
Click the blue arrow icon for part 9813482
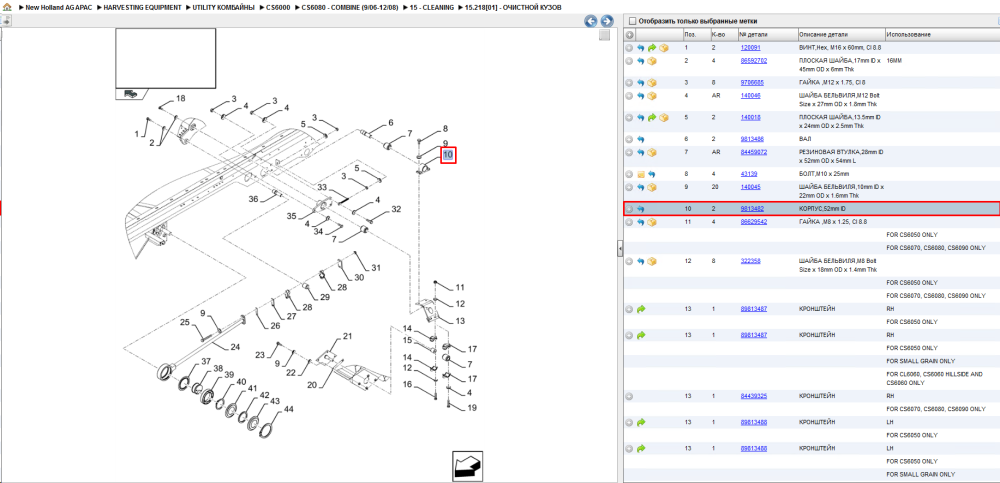pos(641,209)
